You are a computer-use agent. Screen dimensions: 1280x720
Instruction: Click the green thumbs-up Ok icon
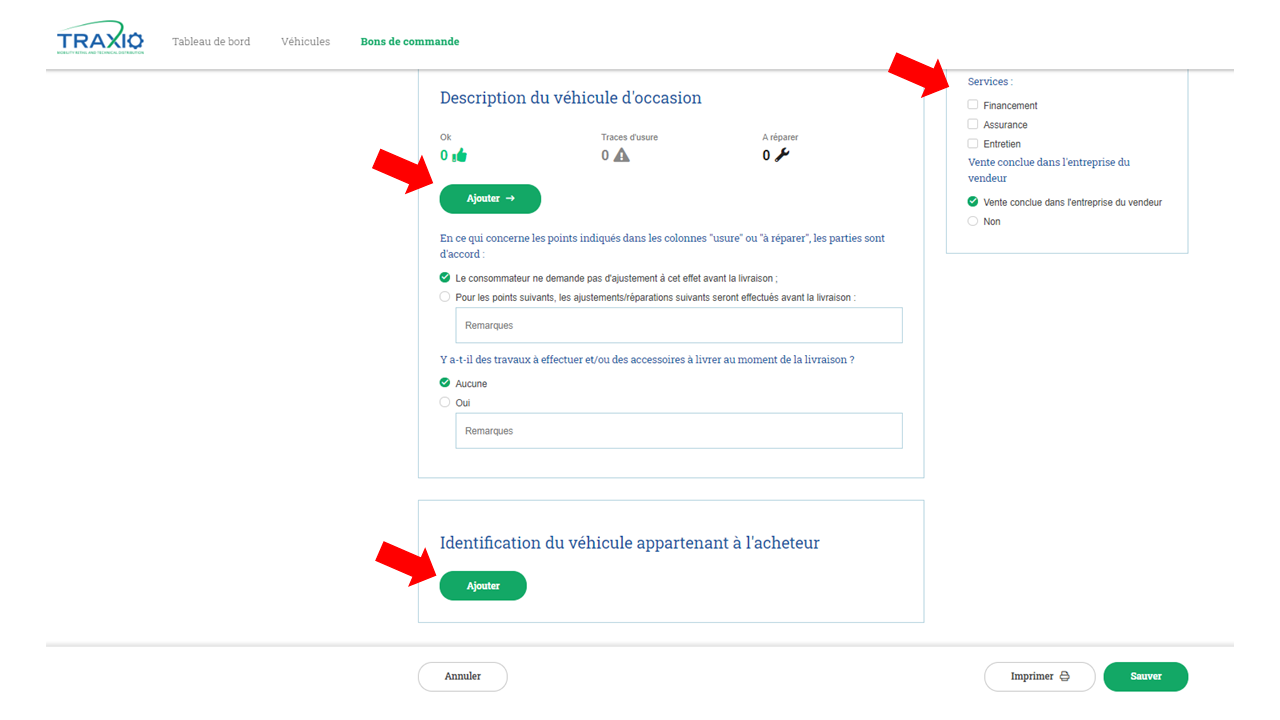460,155
